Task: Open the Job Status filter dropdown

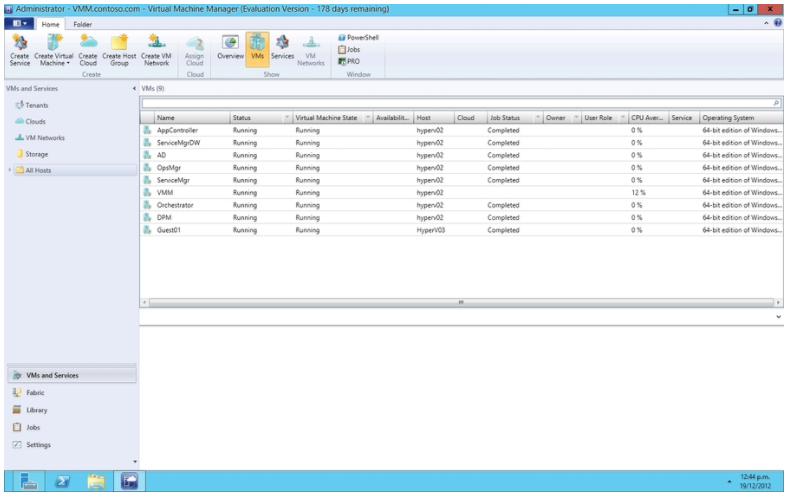Action: 537,118
